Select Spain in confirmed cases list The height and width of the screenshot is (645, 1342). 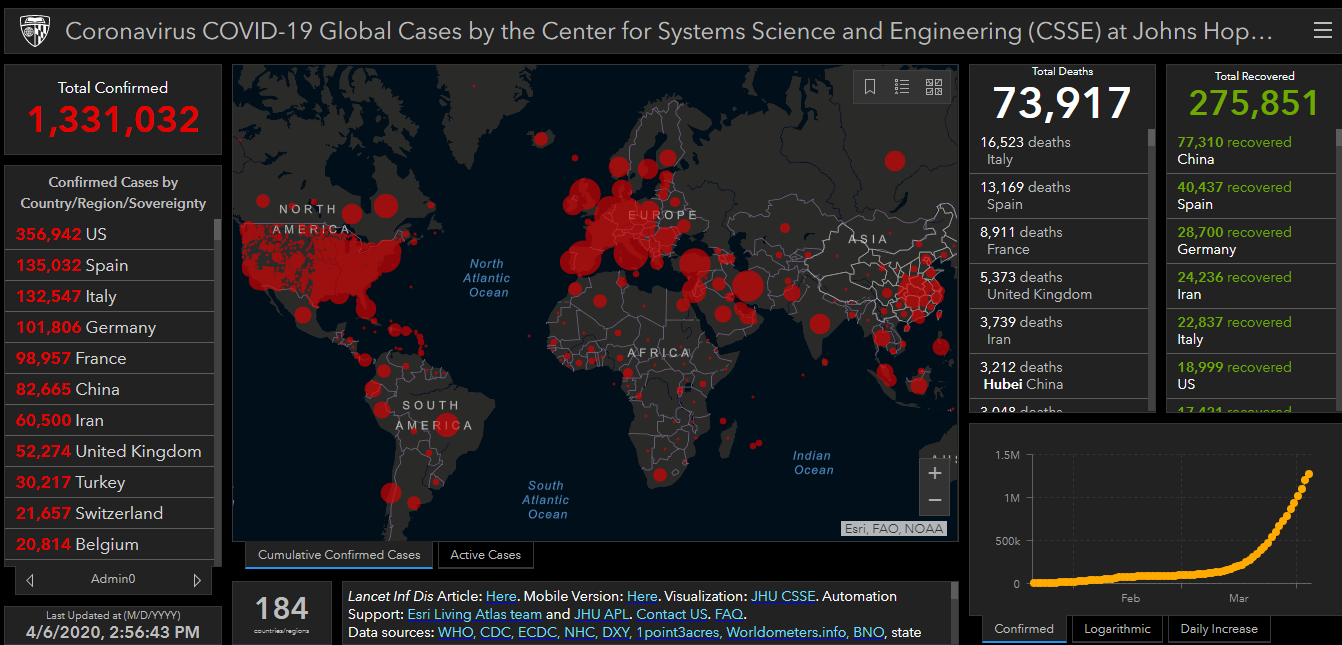tap(109, 265)
